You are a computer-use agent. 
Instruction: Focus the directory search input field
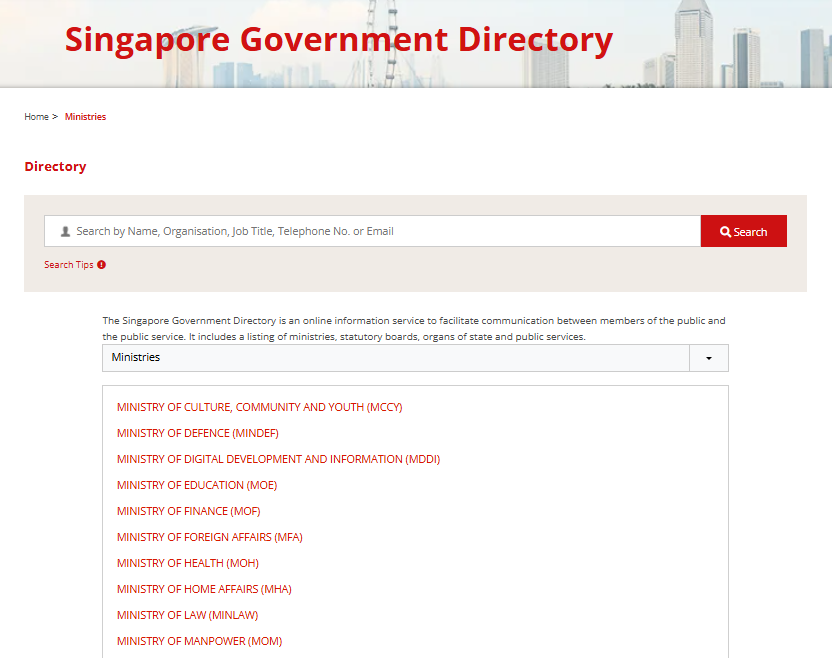[372, 231]
